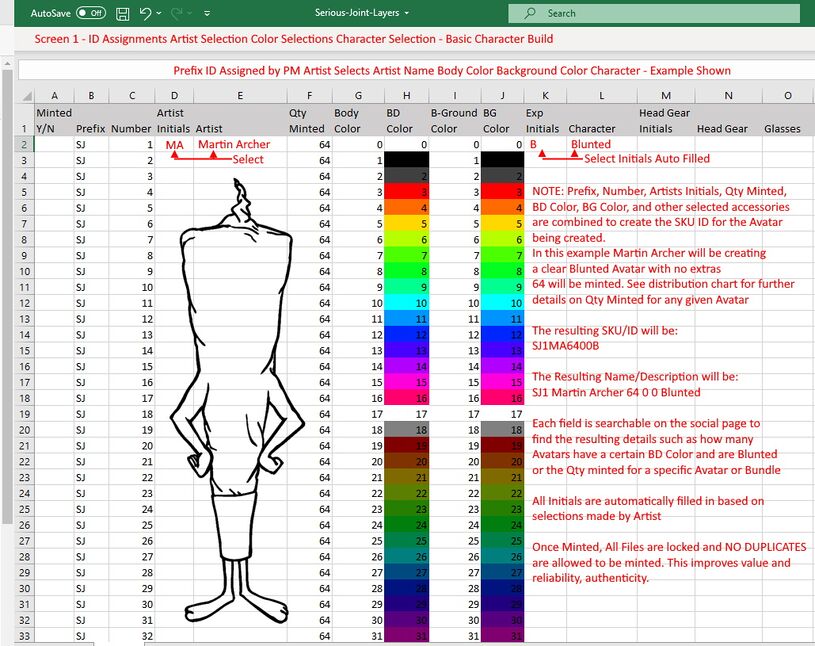
Task: Select row 33 header
Action: pyautogui.click(x=24, y=636)
